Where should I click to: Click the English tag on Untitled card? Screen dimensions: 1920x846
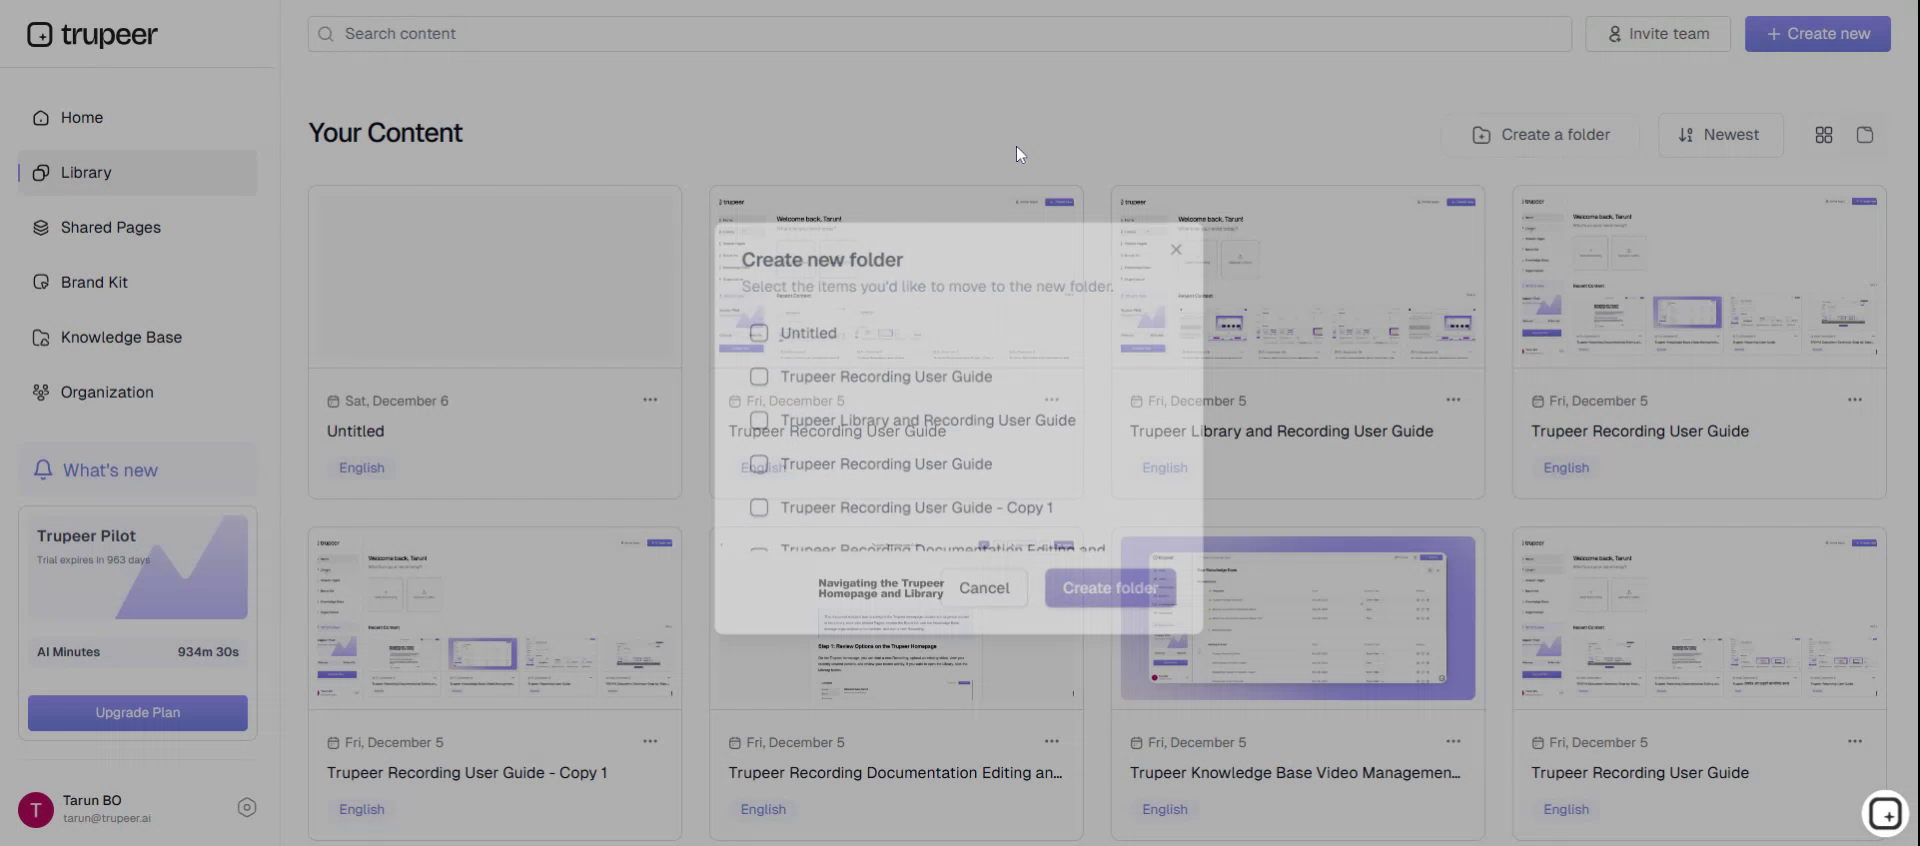click(x=361, y=468)
